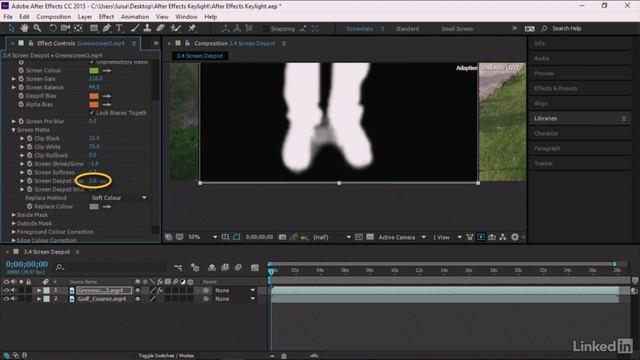Select the Clone Stamp tool
This screenshot has width=640, height=360.
[x=147, y=28]
